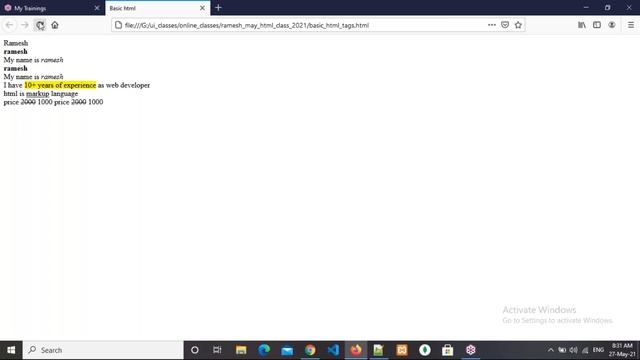Open network settings from the tray
This screenshot has width=640, height=360.
585,350
